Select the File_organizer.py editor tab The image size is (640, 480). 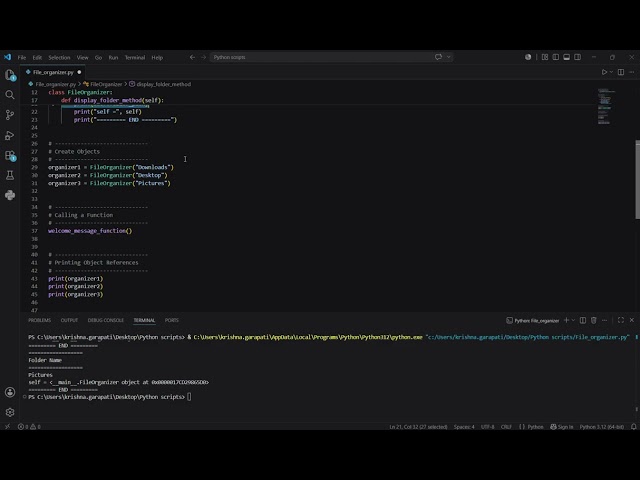click(53, 72)
